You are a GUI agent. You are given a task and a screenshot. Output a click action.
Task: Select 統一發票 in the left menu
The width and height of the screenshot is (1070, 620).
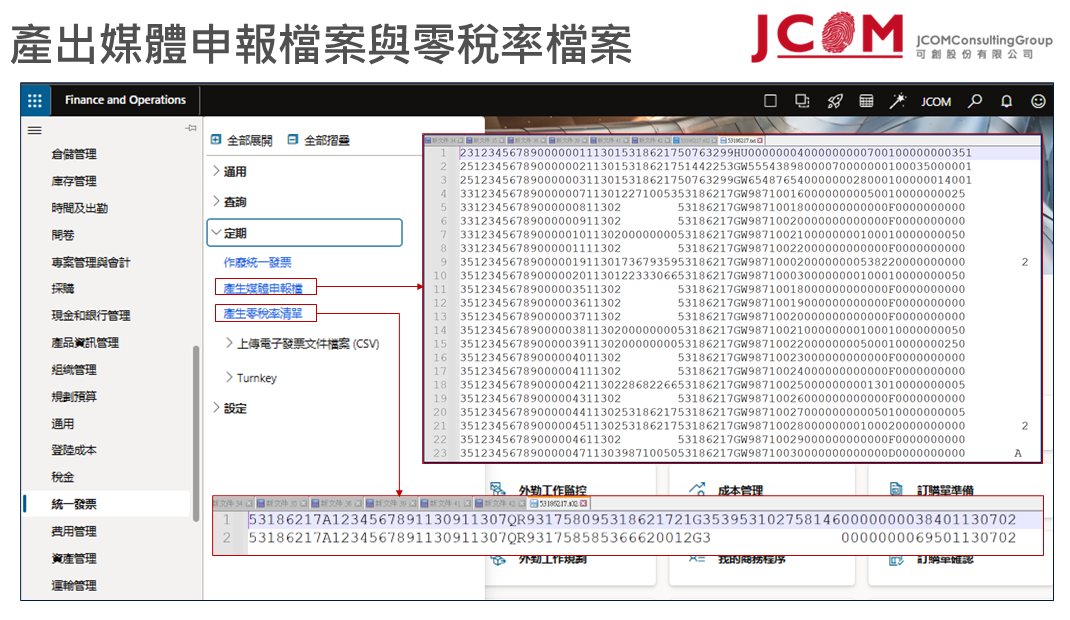pos(74,504)
